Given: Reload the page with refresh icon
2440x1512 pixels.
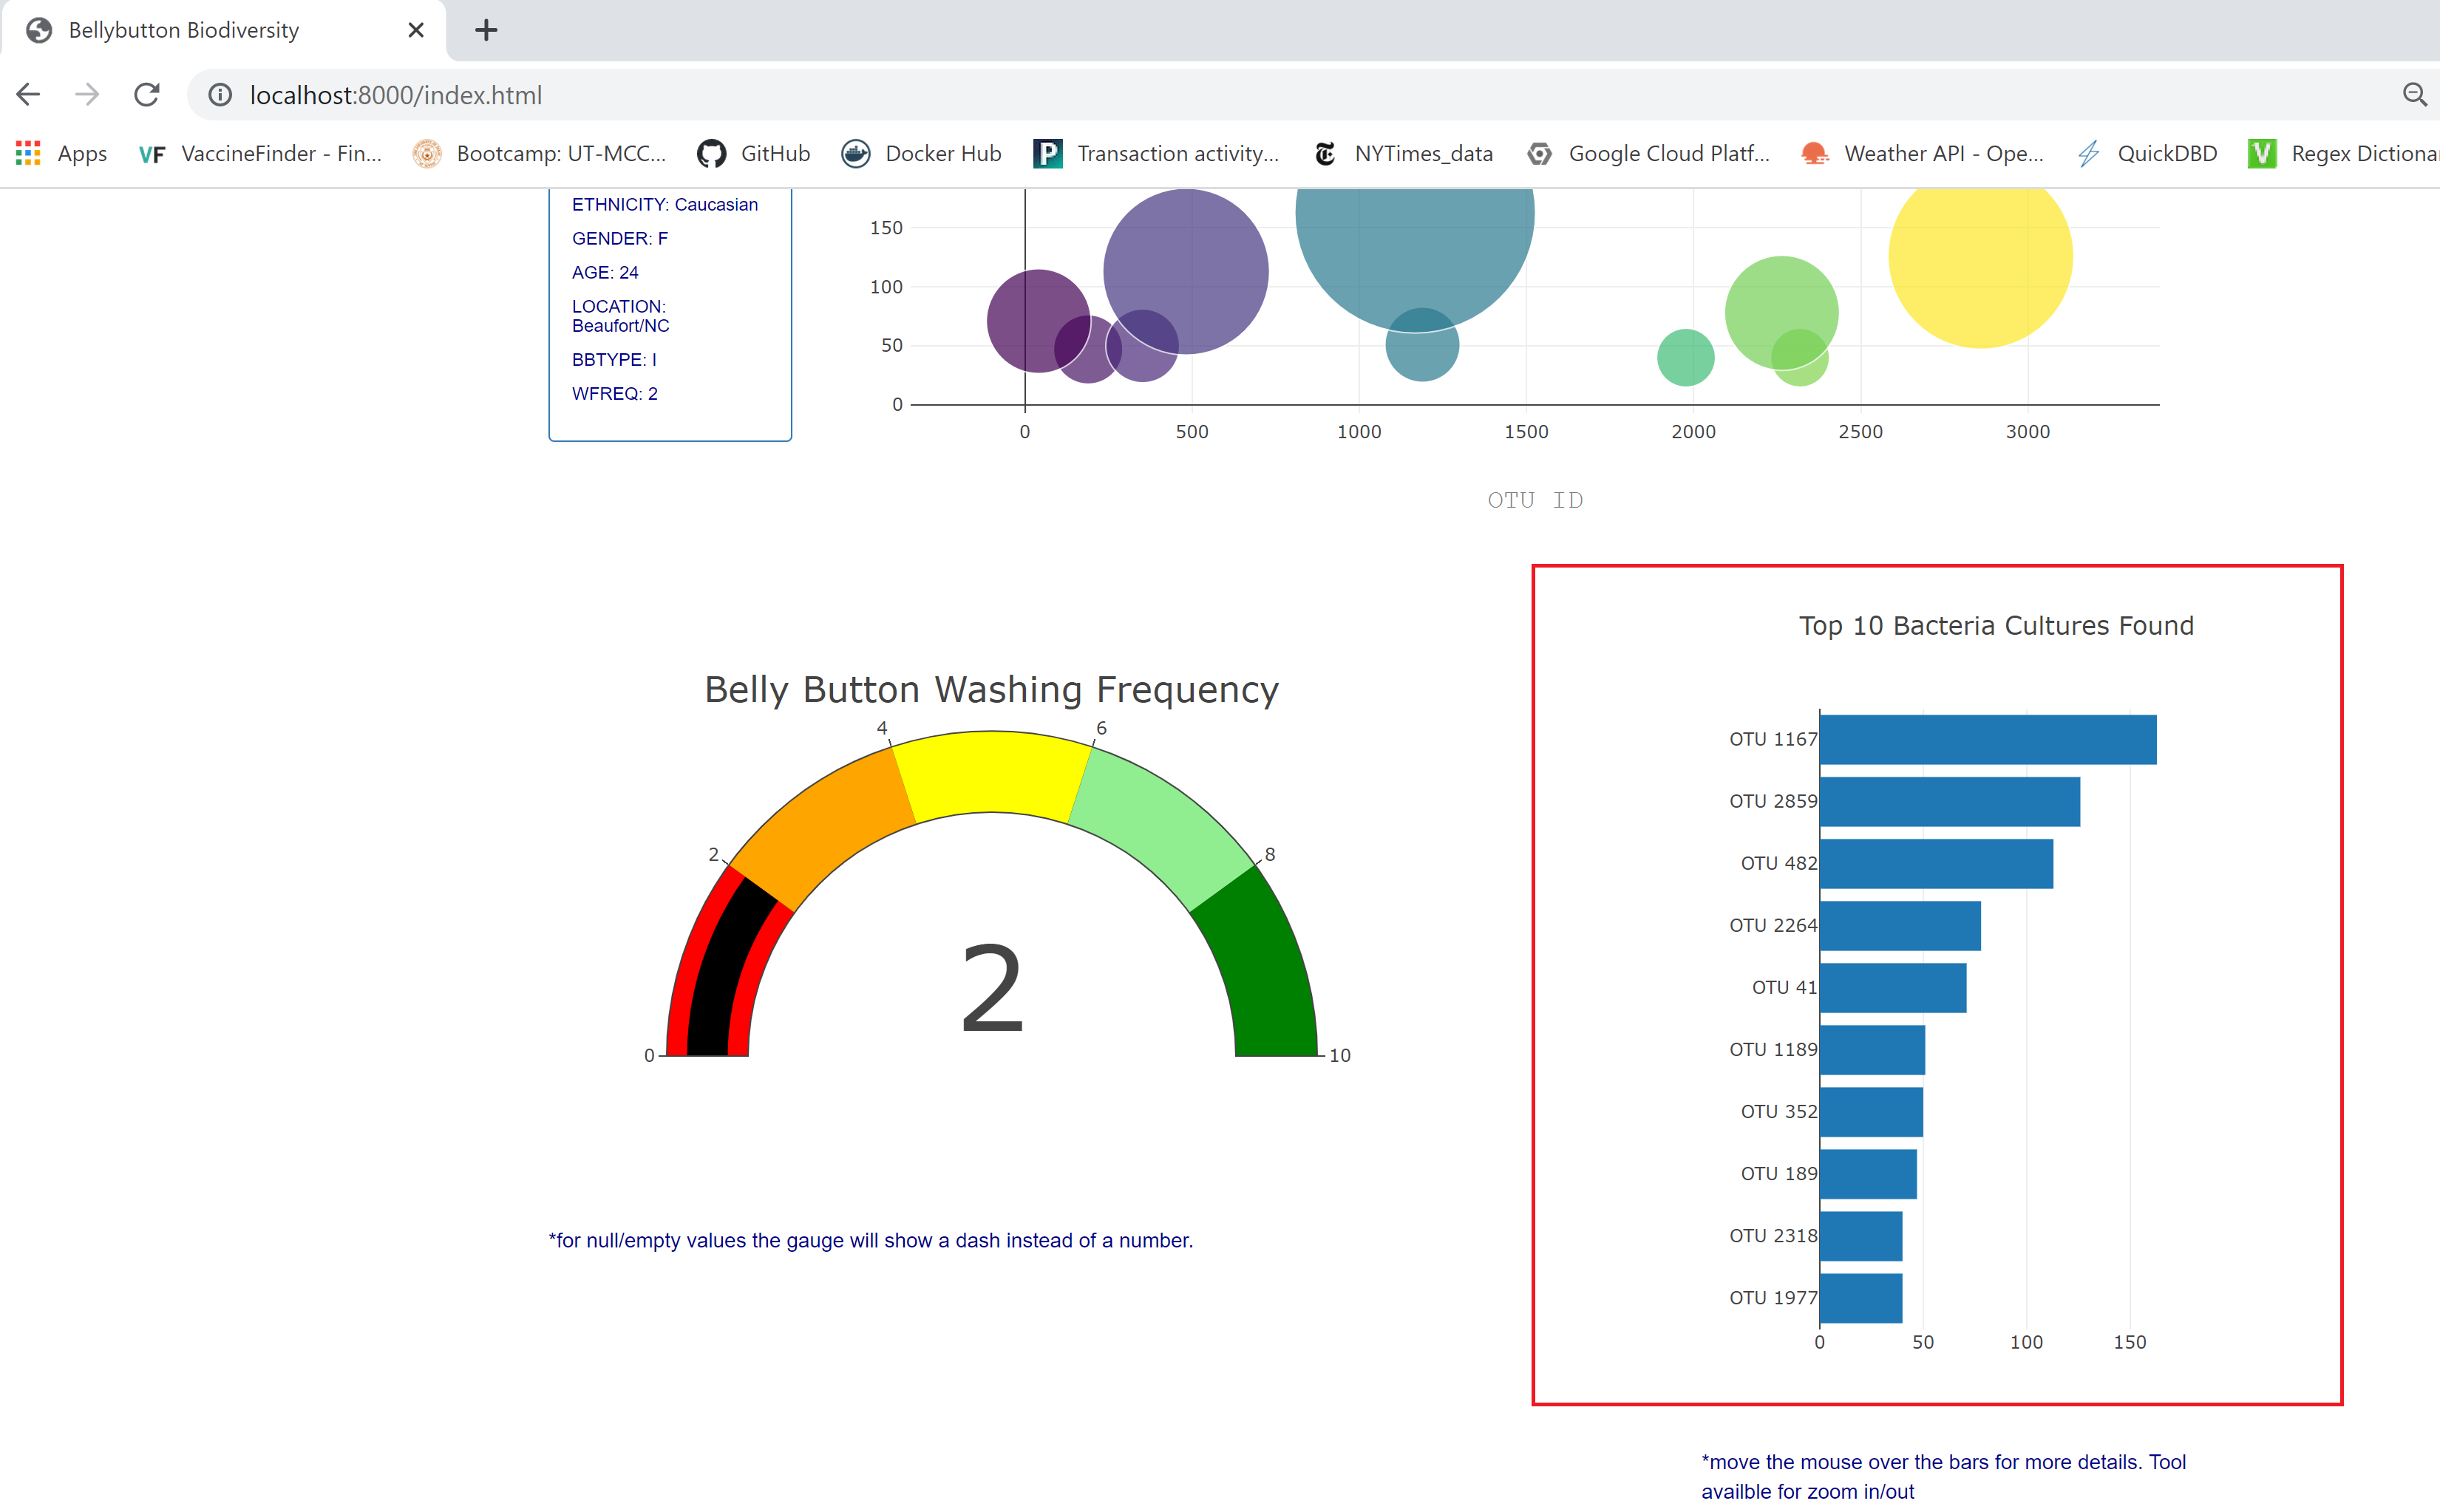Looking at the screenshot, I should coord(147,95).
